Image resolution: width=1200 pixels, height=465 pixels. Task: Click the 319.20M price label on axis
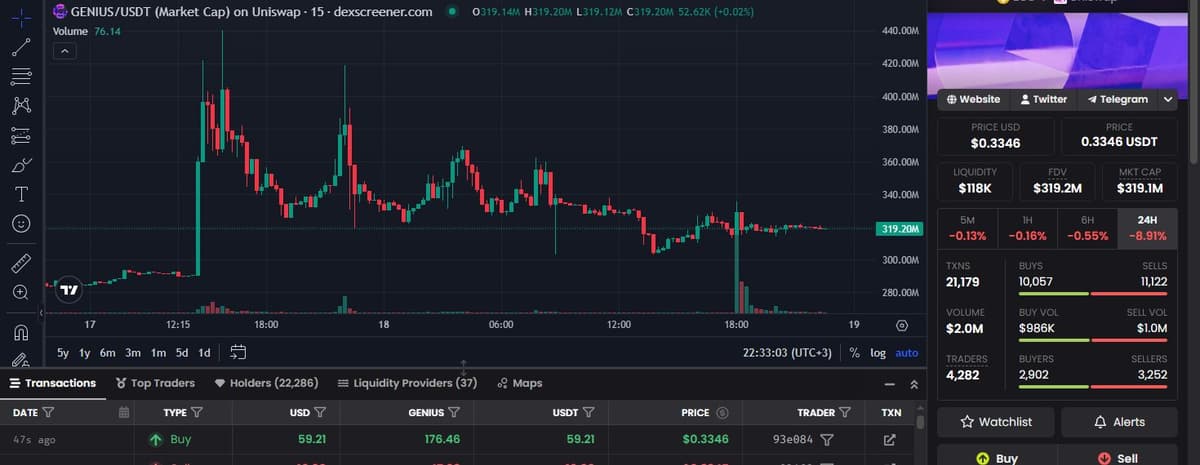pos(898,229)
